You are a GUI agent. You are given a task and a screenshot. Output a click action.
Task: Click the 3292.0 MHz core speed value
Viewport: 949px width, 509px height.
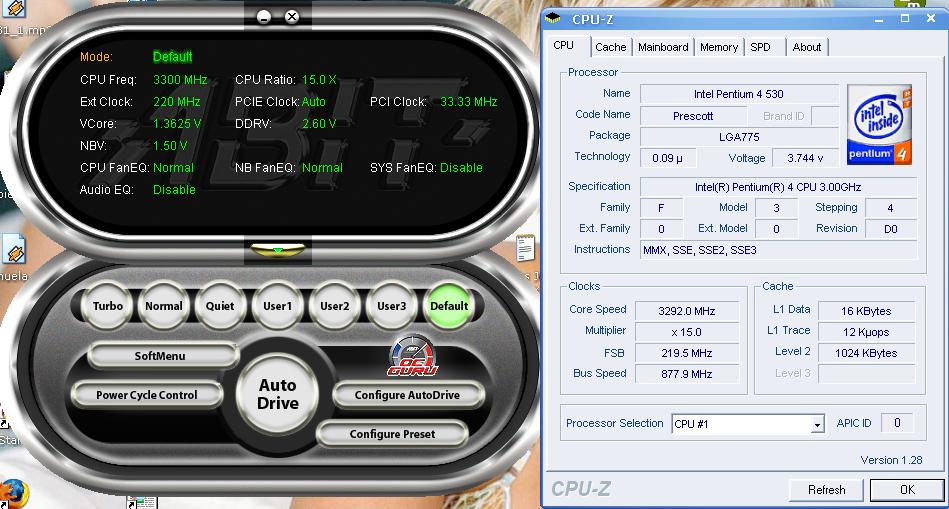pos(686,311)
